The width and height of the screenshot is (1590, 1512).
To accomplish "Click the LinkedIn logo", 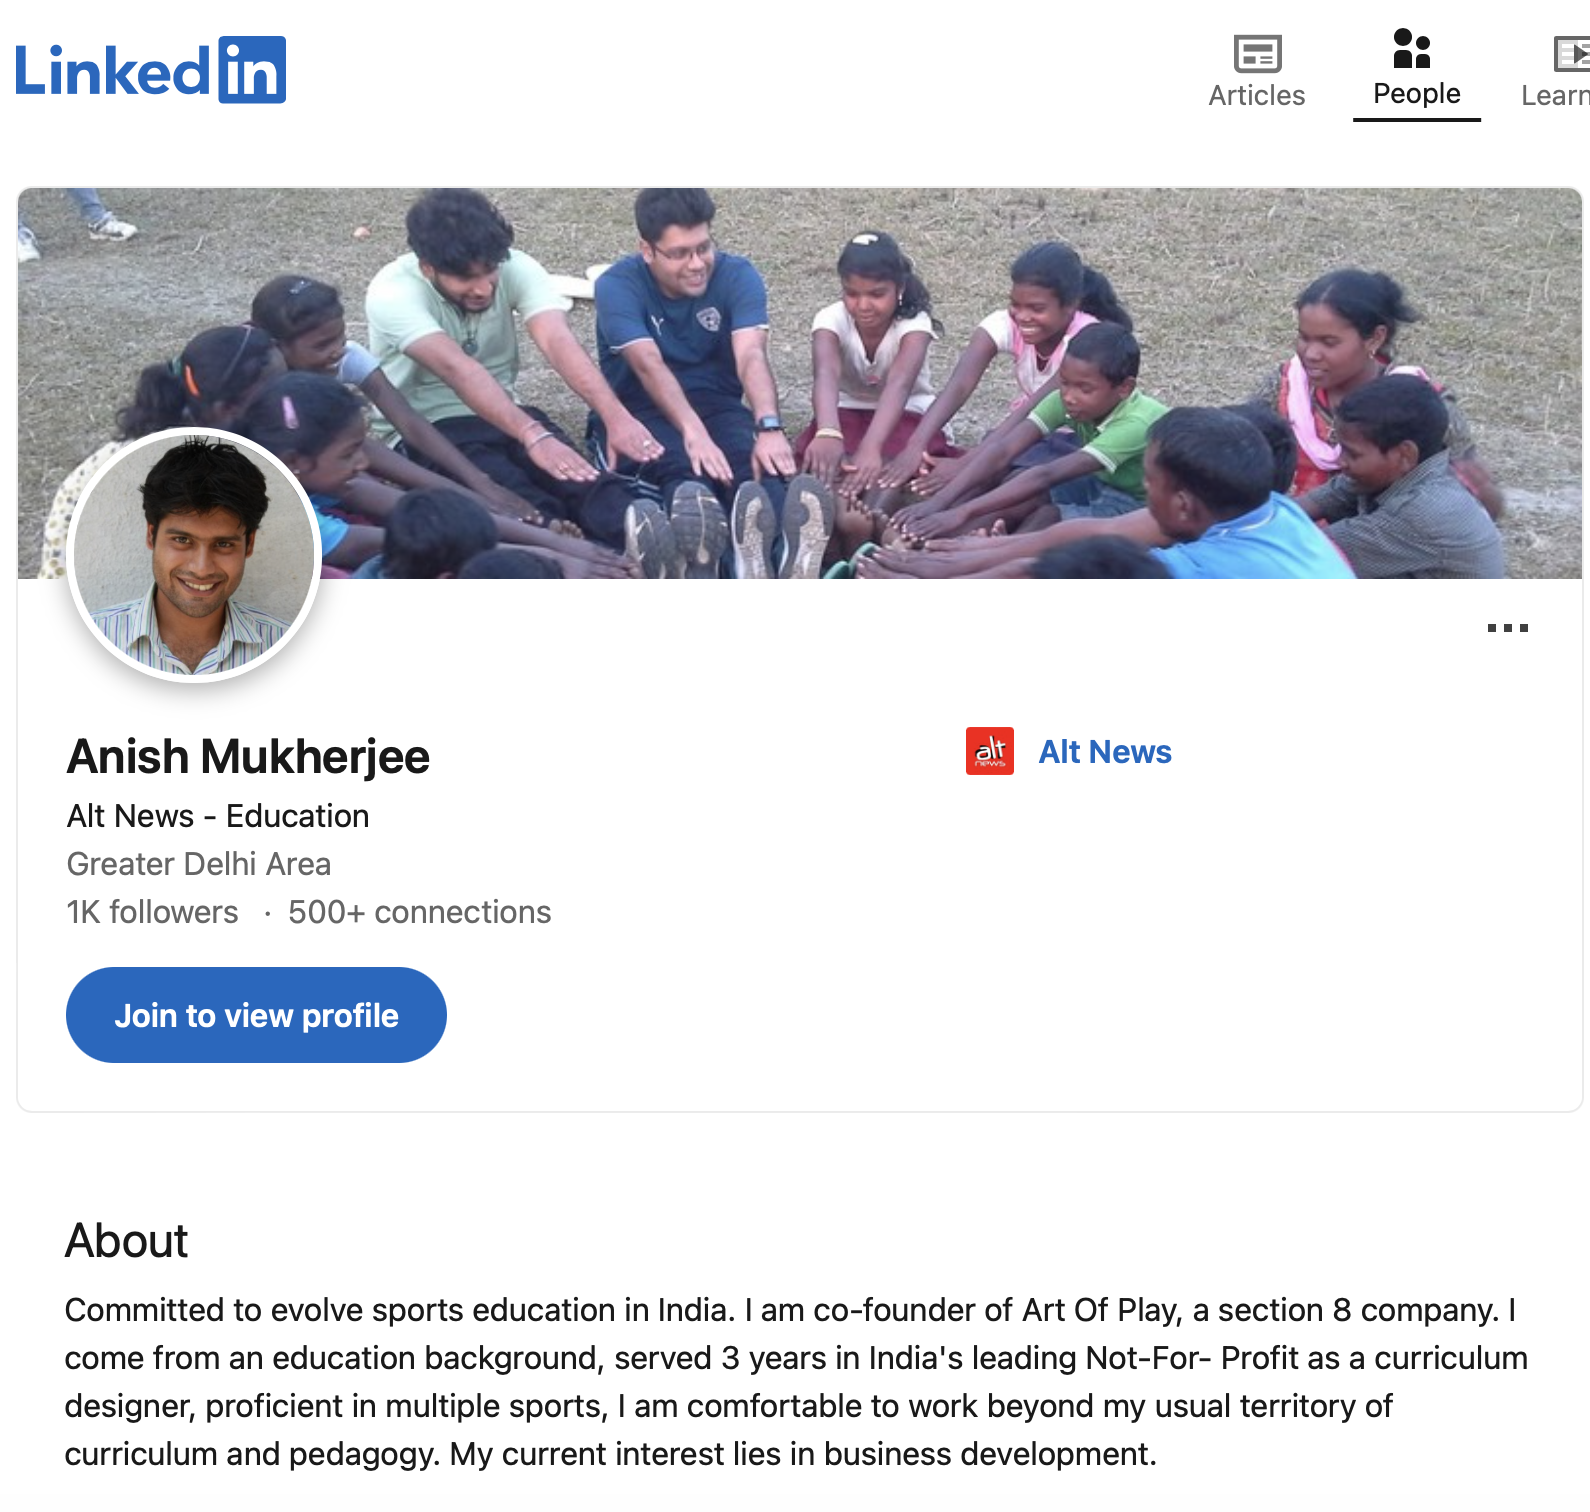I will [150, 70].
